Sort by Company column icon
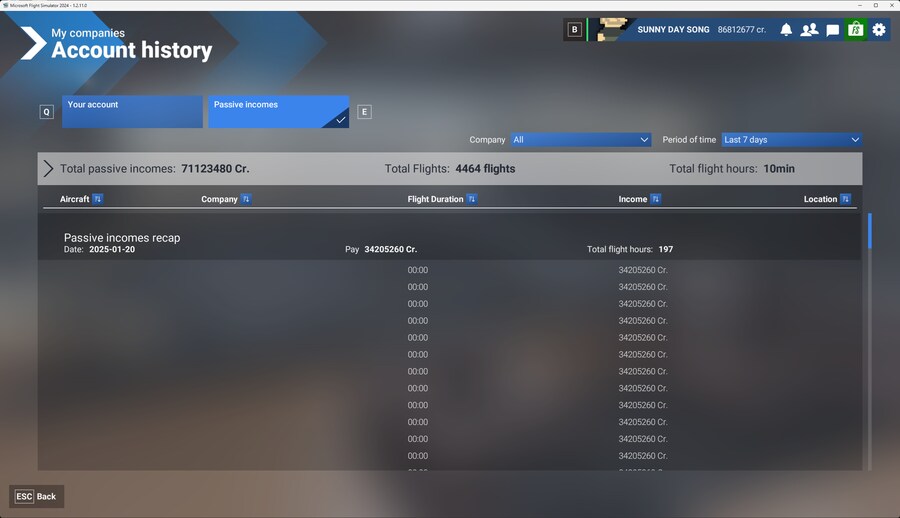 pos(246,199)
